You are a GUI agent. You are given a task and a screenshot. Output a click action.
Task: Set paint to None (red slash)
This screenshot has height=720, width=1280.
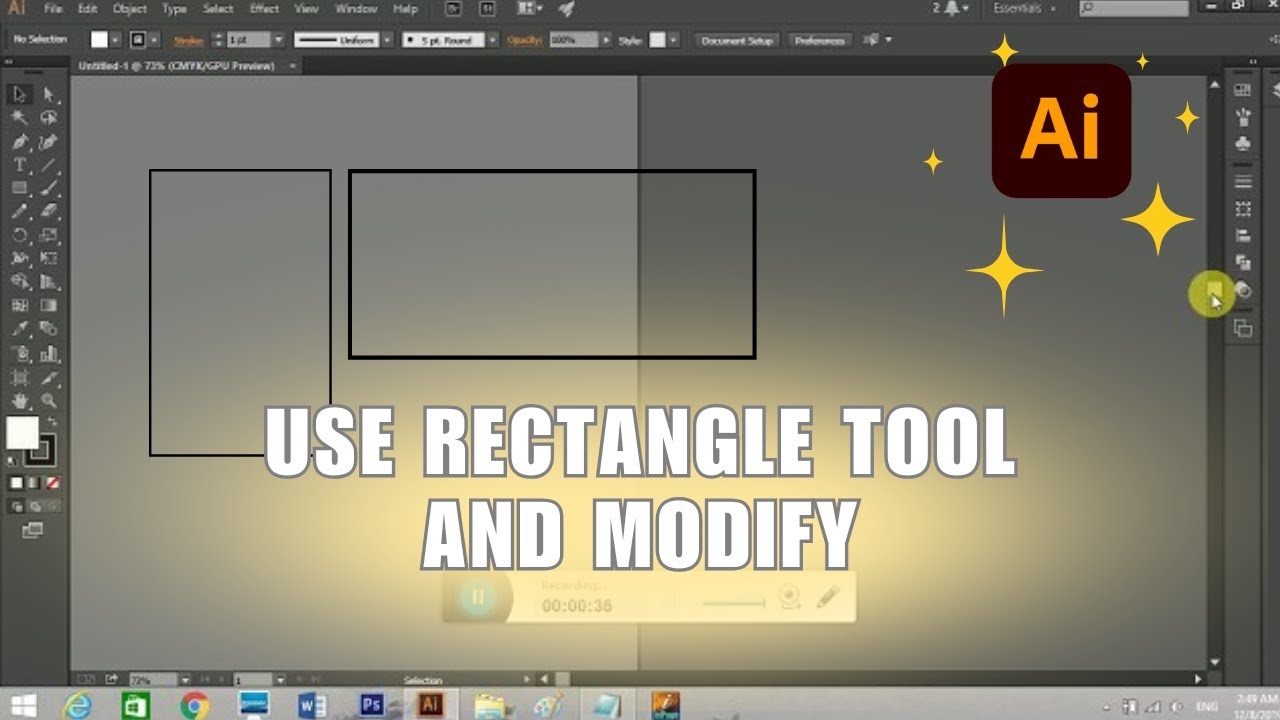pyautogui.click(x=53, y=483)
